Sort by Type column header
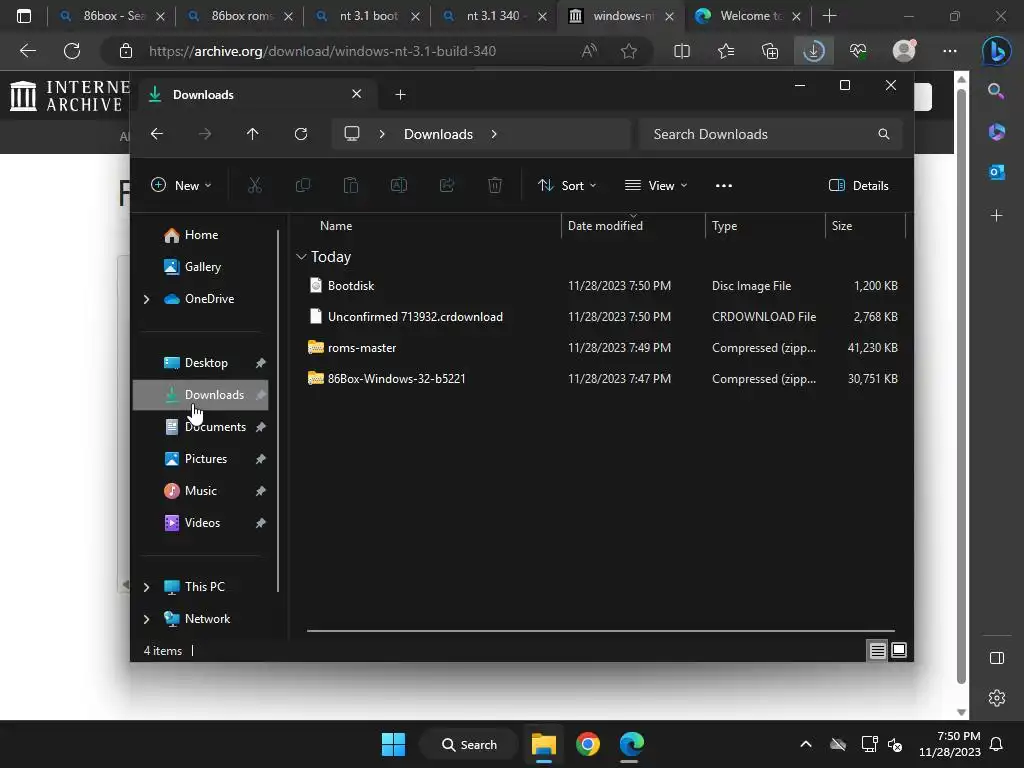The height and width of the screenshot is (768, 1024). coord(724,225)
